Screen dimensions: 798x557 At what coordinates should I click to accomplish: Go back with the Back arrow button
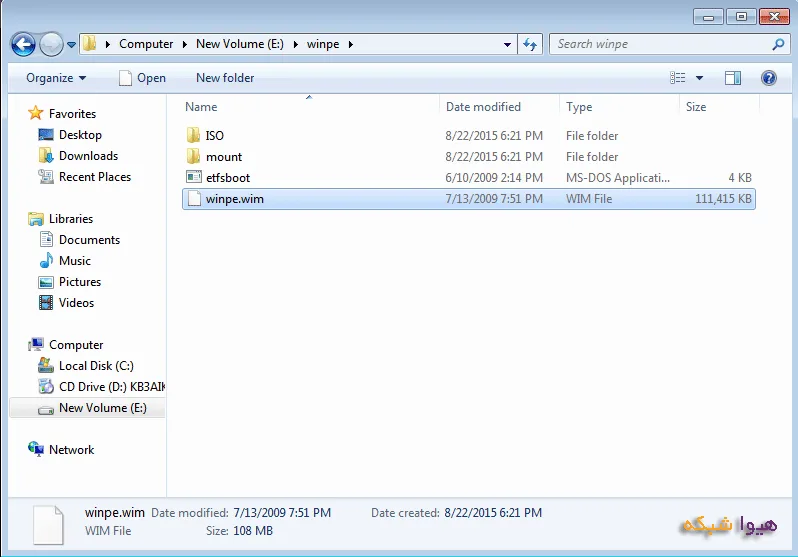(x=23, y=45)
